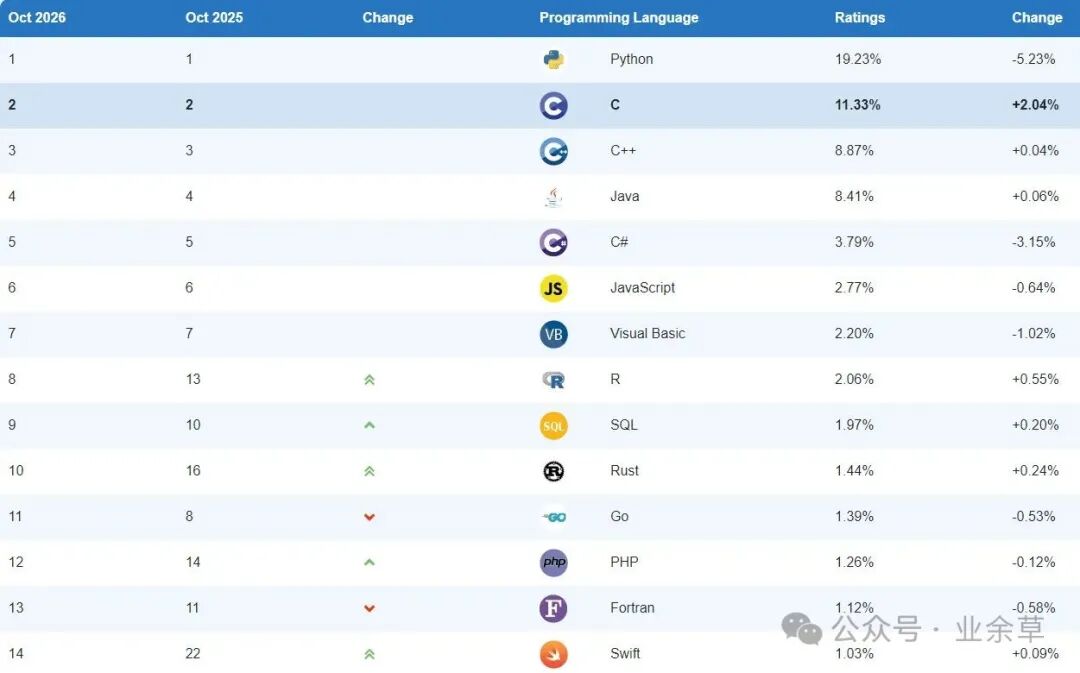The width and height of the screenshot is (1080, 673).
Task: Click the "Programming Language" column header
Action: pos(619,17)
